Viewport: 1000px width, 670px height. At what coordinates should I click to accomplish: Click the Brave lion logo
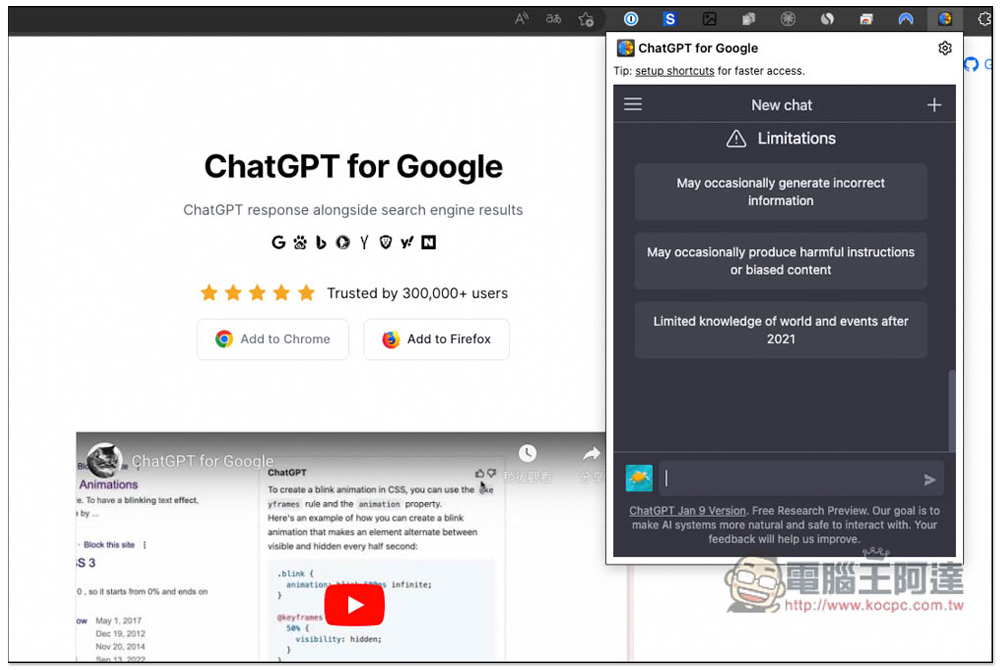[x=385, y=242]
